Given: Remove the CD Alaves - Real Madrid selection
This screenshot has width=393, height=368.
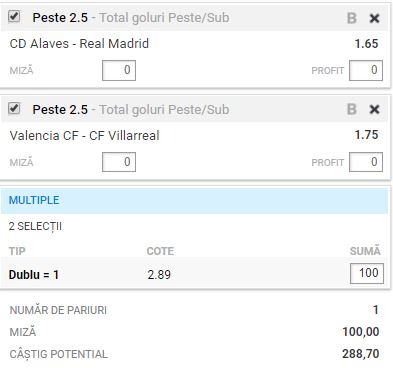Looking at the screenshot, I should (374, 18).
